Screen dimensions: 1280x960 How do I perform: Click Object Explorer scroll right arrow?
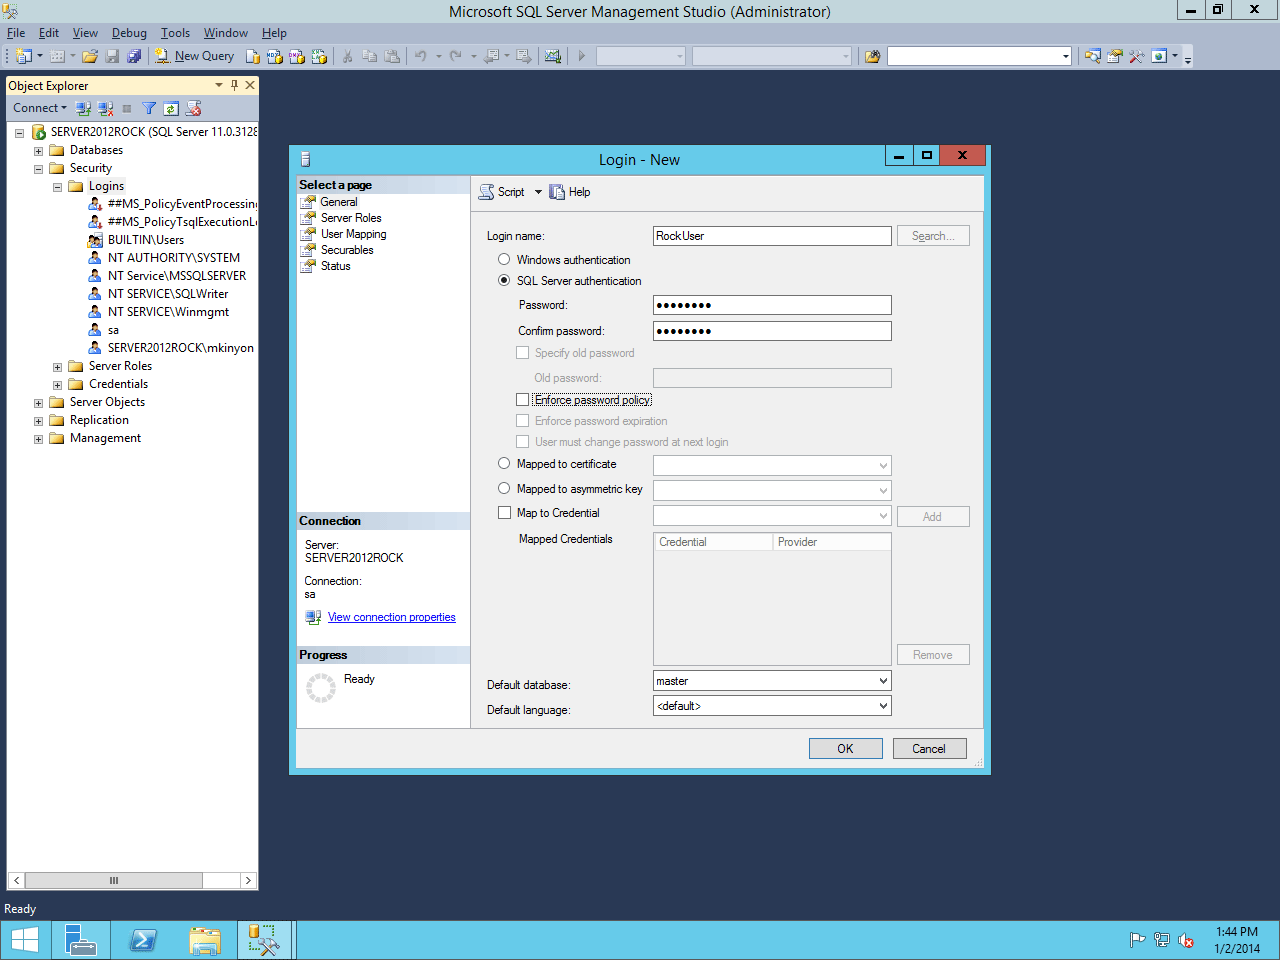[248, 880]
